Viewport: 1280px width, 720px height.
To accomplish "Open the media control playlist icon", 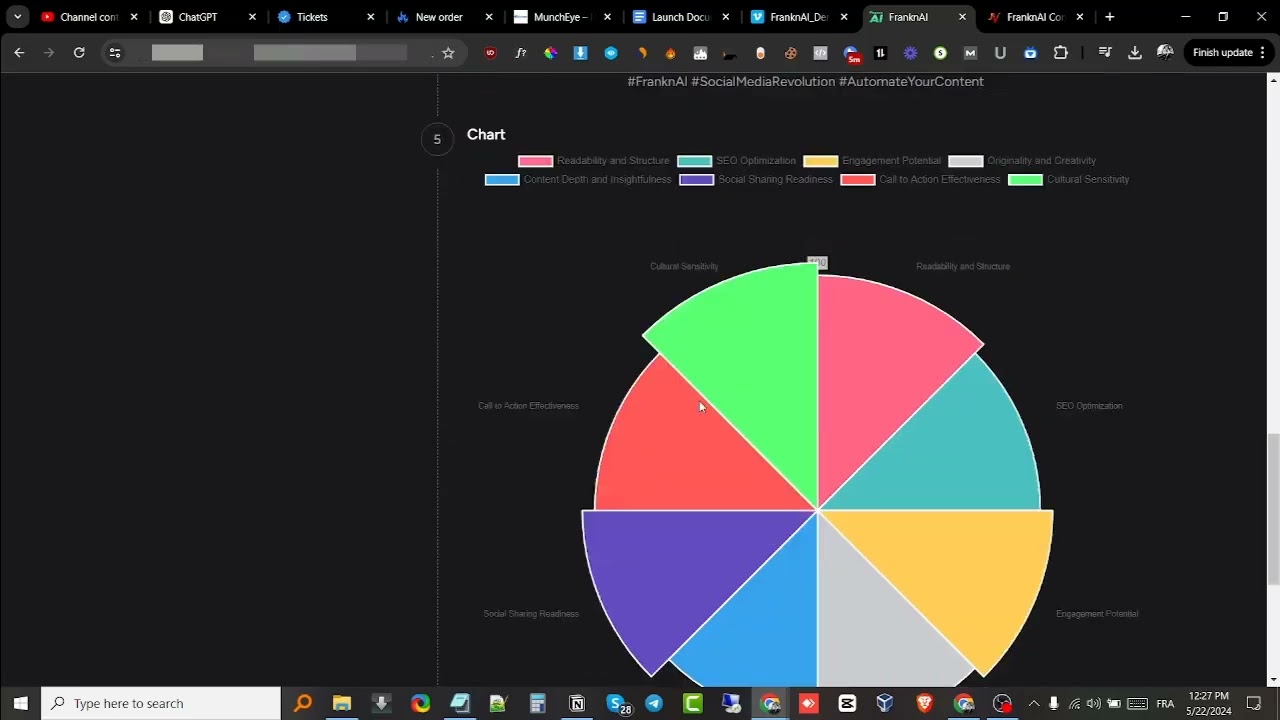I will point(1105,53).
